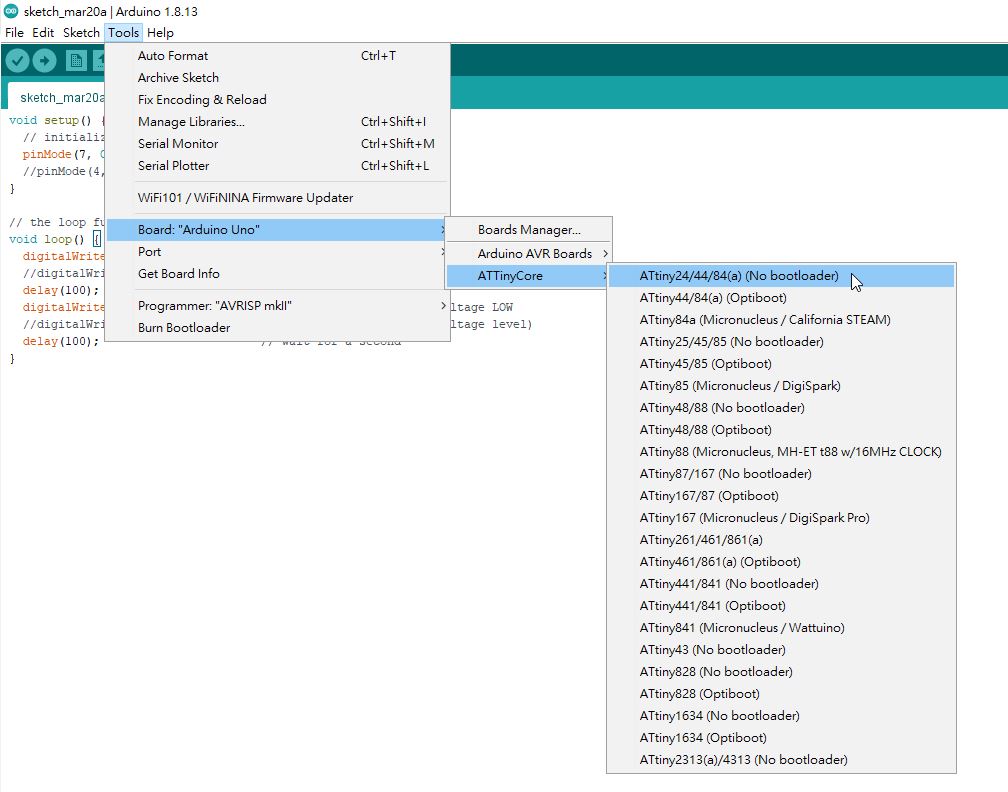Open the Boards Manager
The height and width of the screenshot is (792, 1008).
(529, 228)
